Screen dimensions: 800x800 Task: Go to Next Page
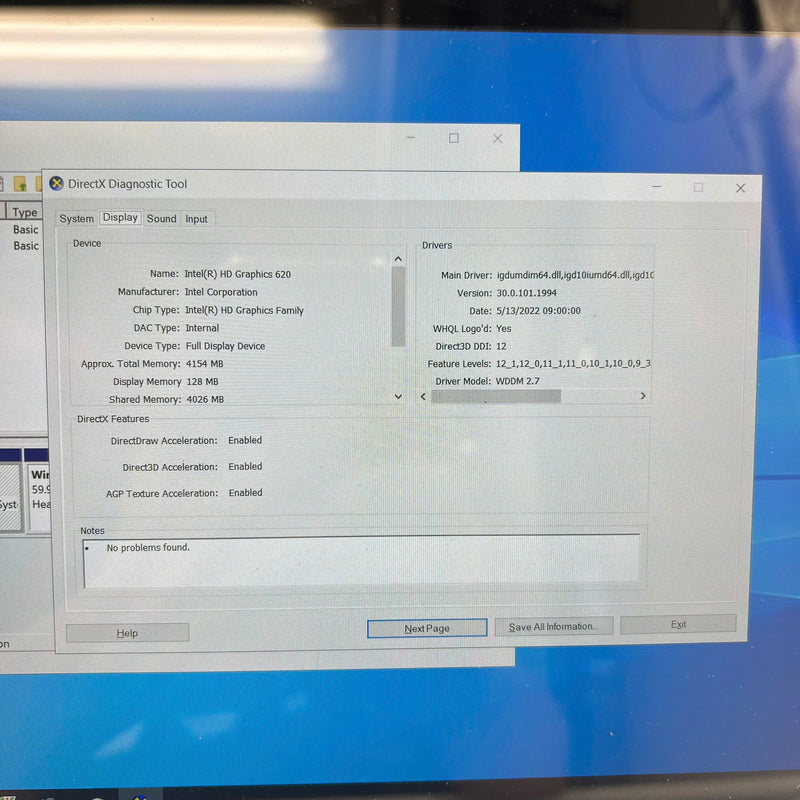coord(427,629)
